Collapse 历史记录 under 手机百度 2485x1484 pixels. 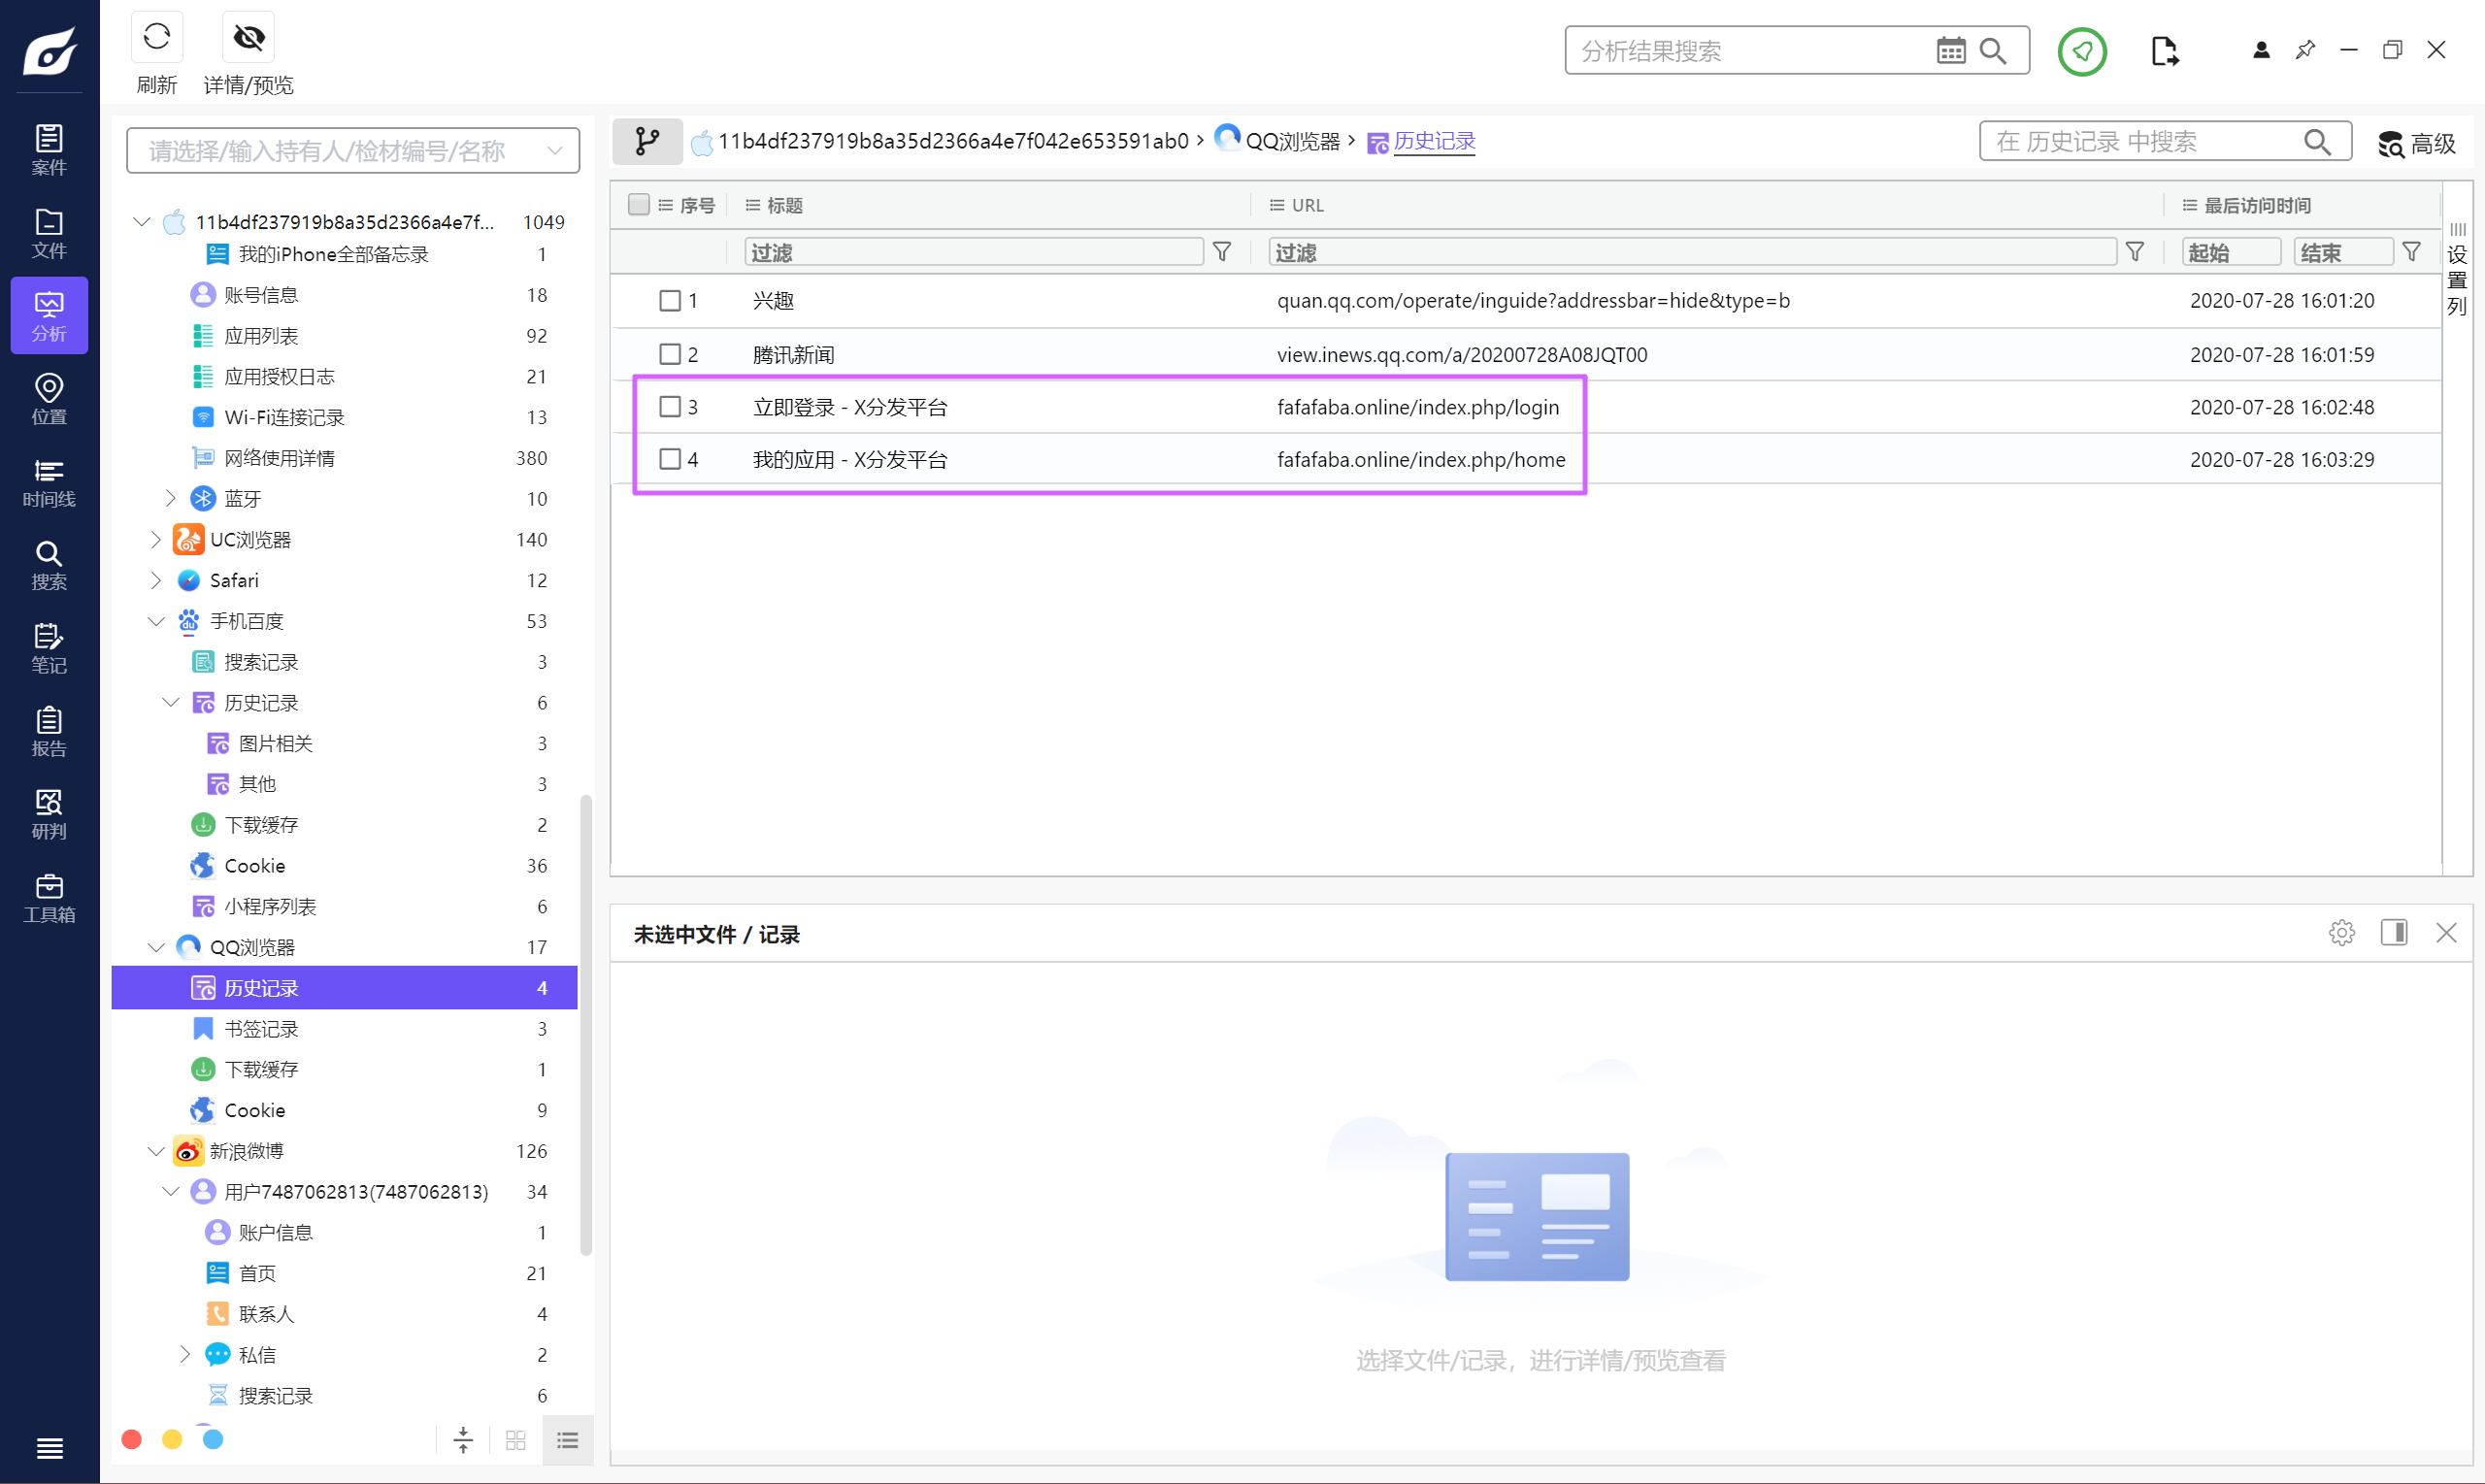click(171, 702)
